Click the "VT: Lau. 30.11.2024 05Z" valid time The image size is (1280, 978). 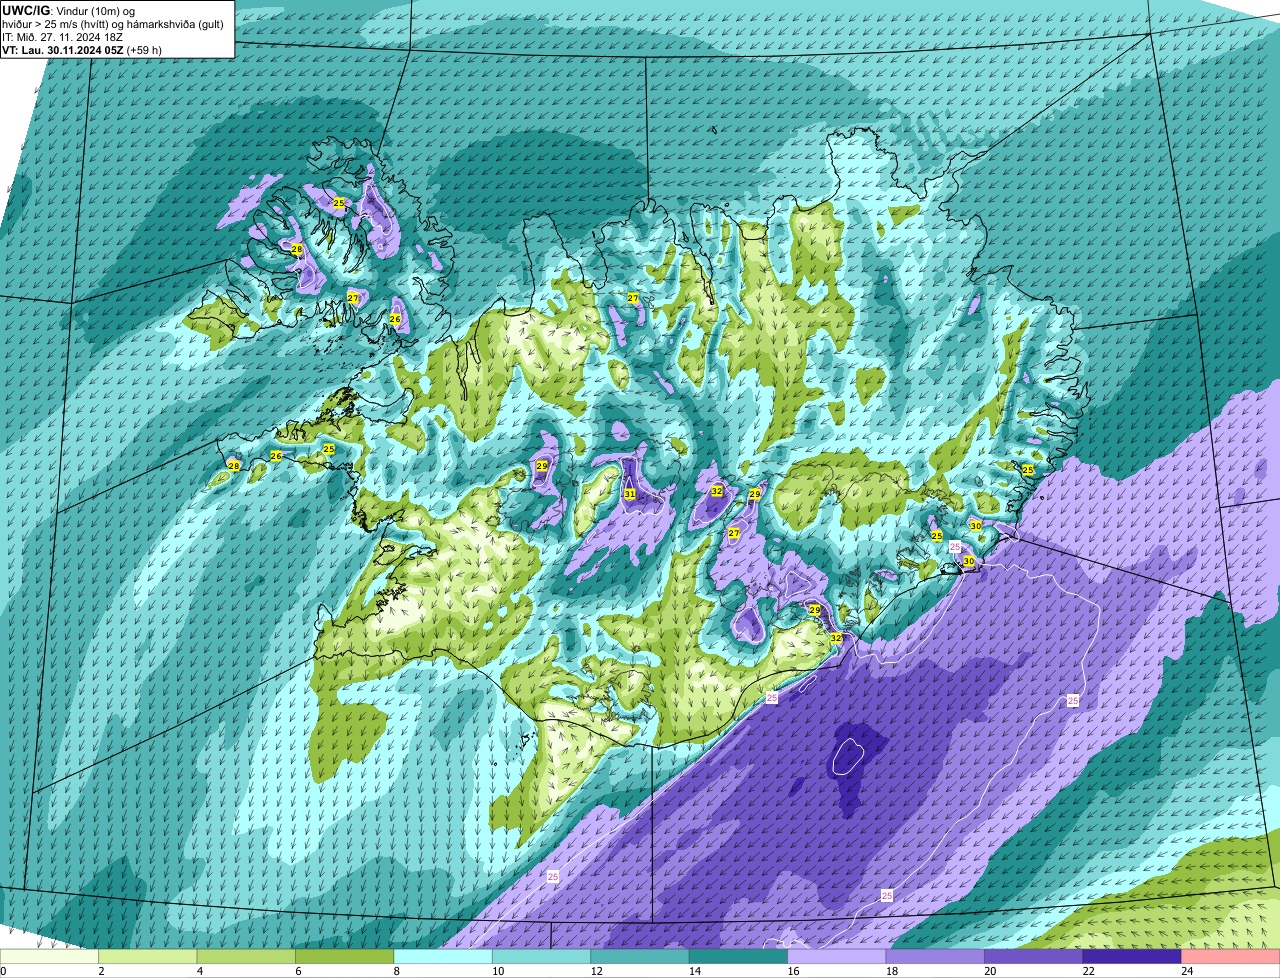pos(63,50)
